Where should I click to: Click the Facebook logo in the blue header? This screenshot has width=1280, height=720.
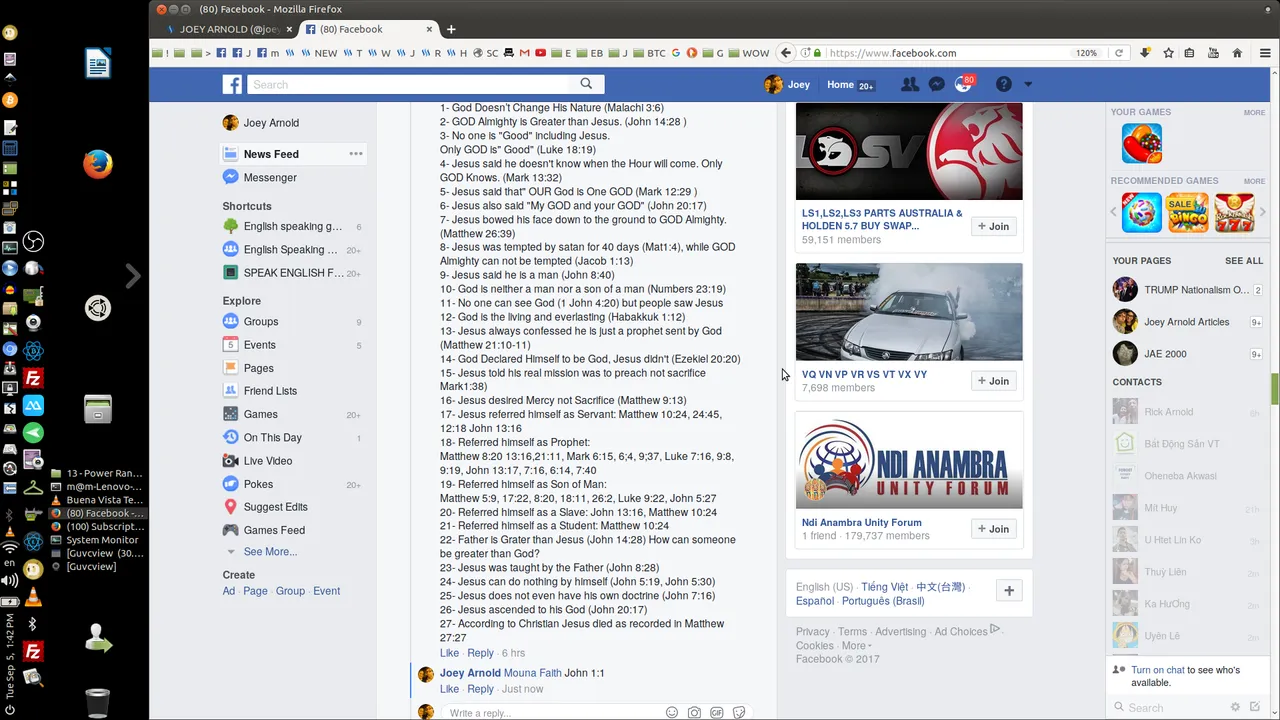(232, 85)
